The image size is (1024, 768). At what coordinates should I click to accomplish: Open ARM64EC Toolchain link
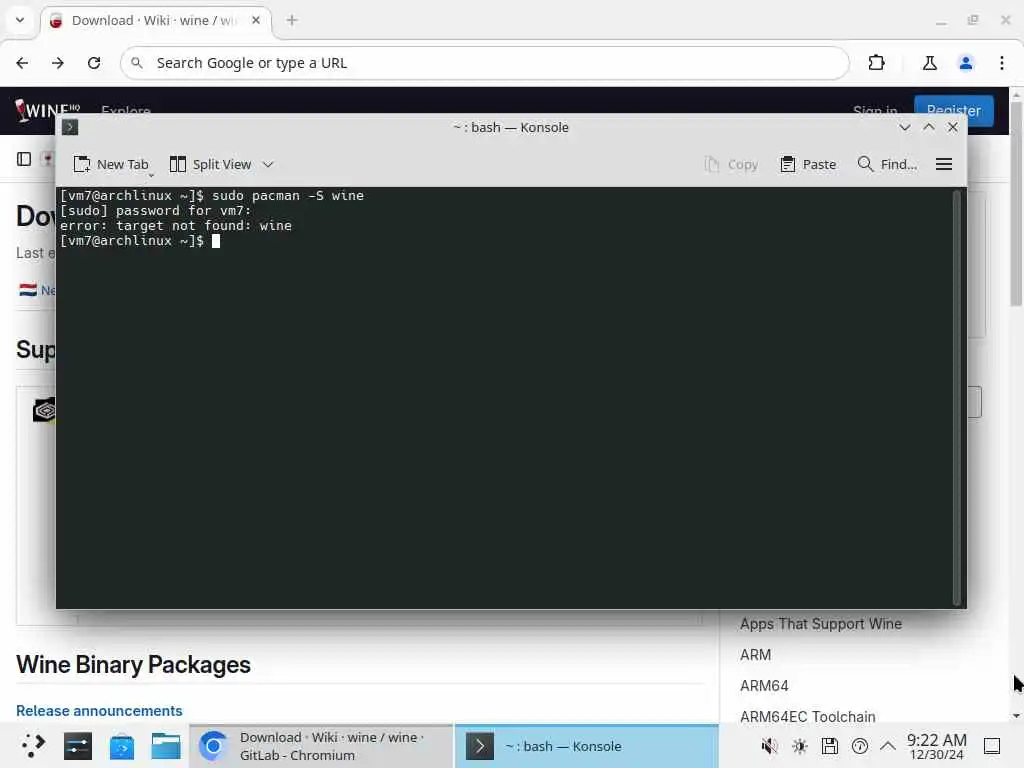click(808, 716)
